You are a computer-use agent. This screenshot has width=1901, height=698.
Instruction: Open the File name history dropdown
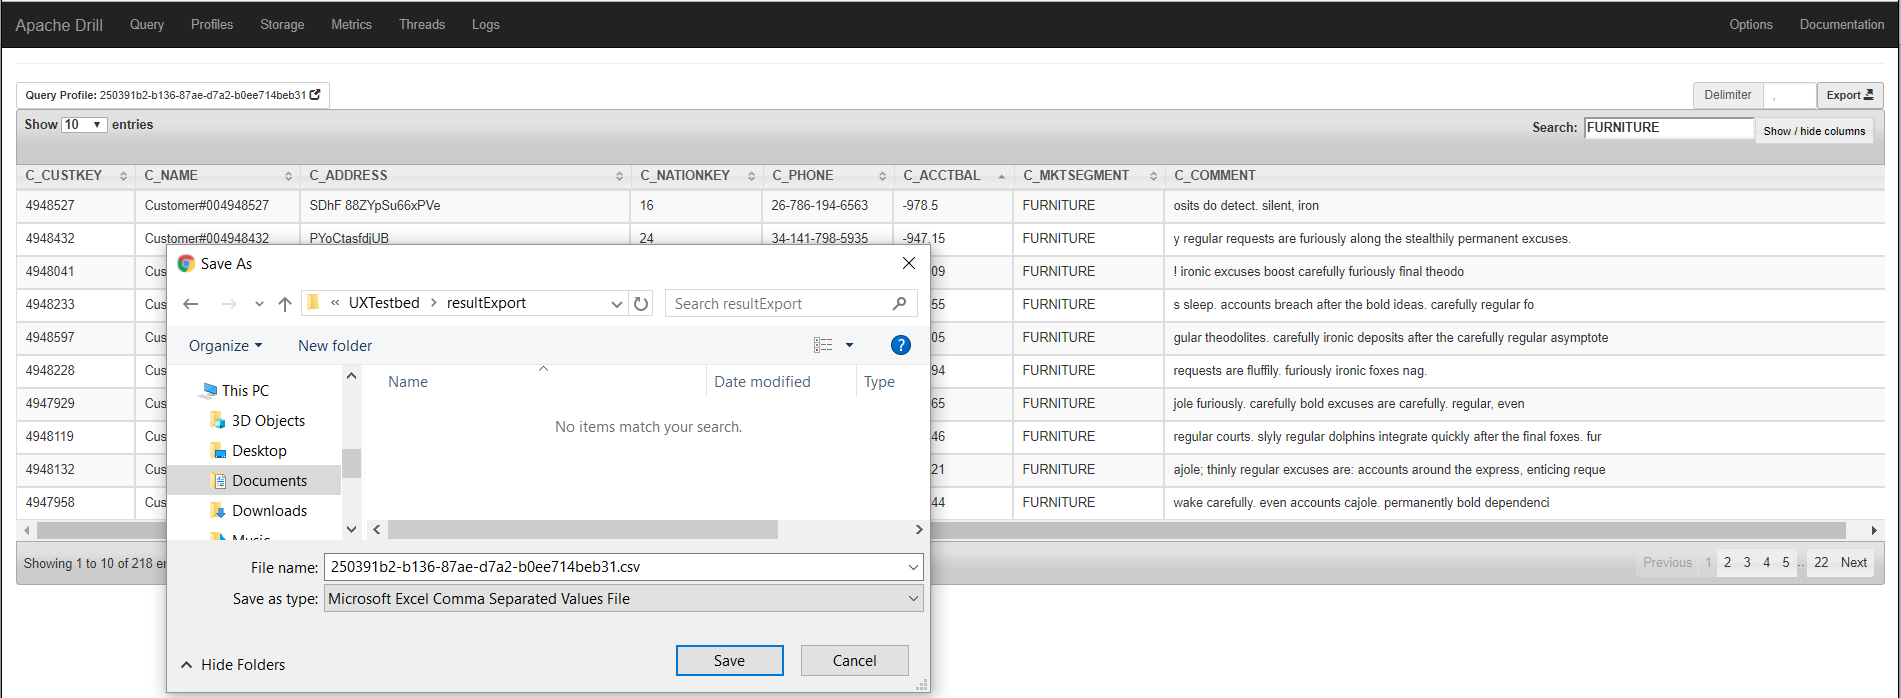click(913, 567)
